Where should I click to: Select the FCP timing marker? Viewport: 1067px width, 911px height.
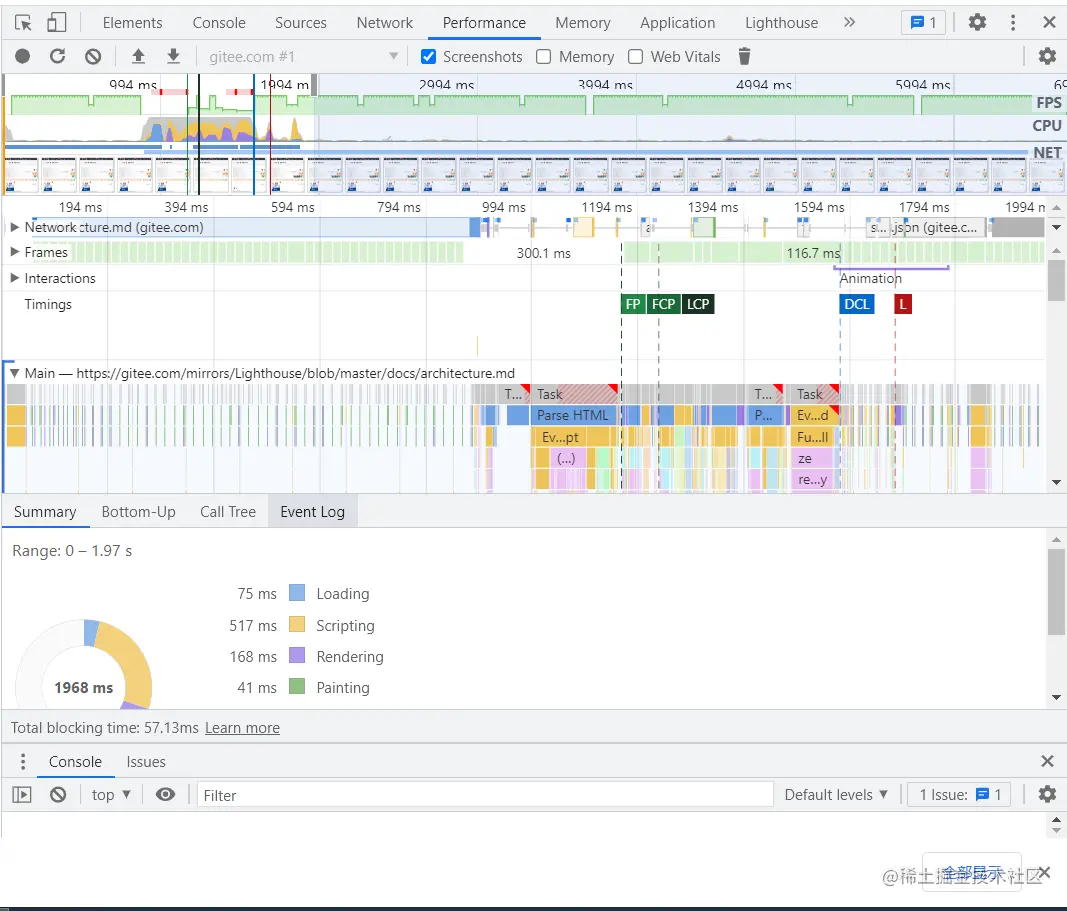pyautogui.click(x=663, y=304)
